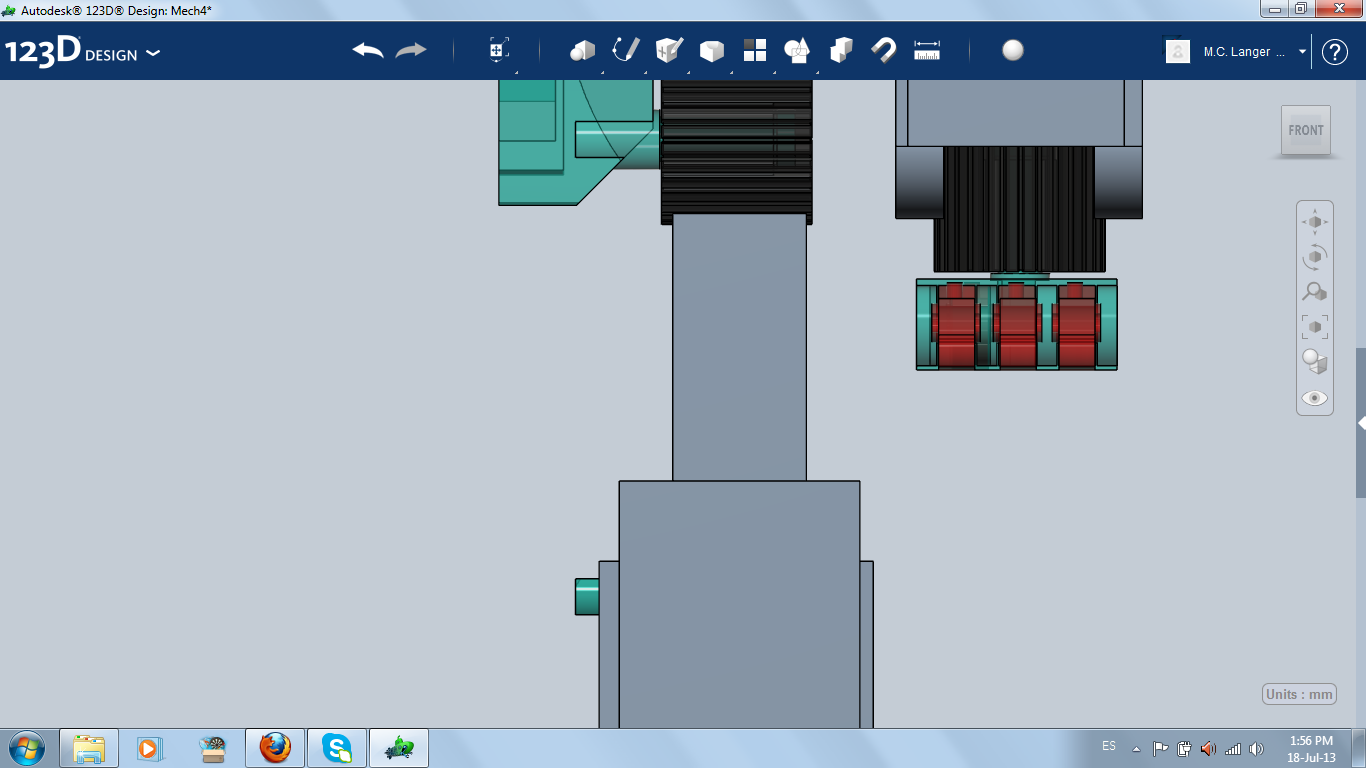Open the Transform tool

[498, 50]
